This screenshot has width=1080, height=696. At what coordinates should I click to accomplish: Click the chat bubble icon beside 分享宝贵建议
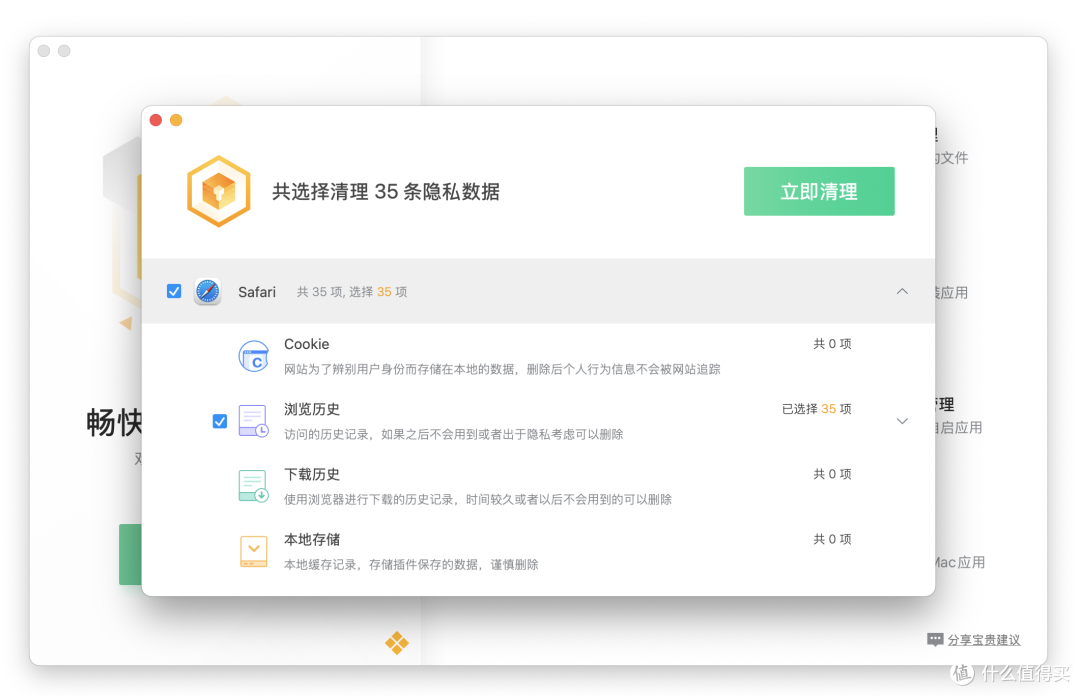[935, 640]
